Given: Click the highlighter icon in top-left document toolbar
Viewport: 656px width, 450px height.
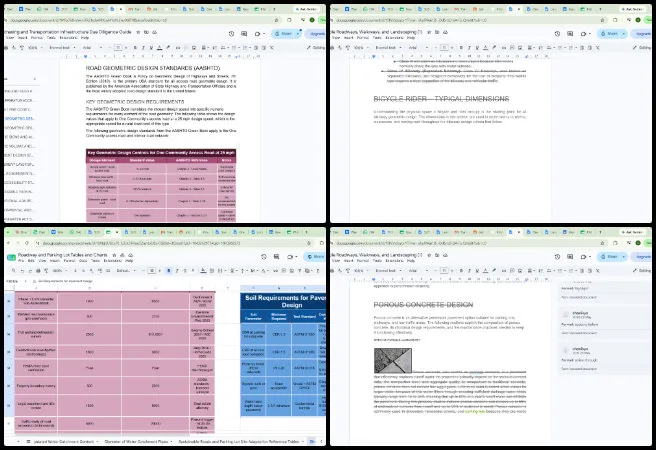Looking at the screenshot, I should coord(168,48).
